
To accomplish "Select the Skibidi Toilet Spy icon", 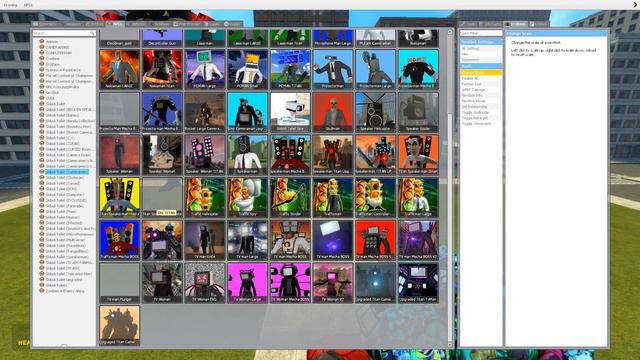I will 290,112.
